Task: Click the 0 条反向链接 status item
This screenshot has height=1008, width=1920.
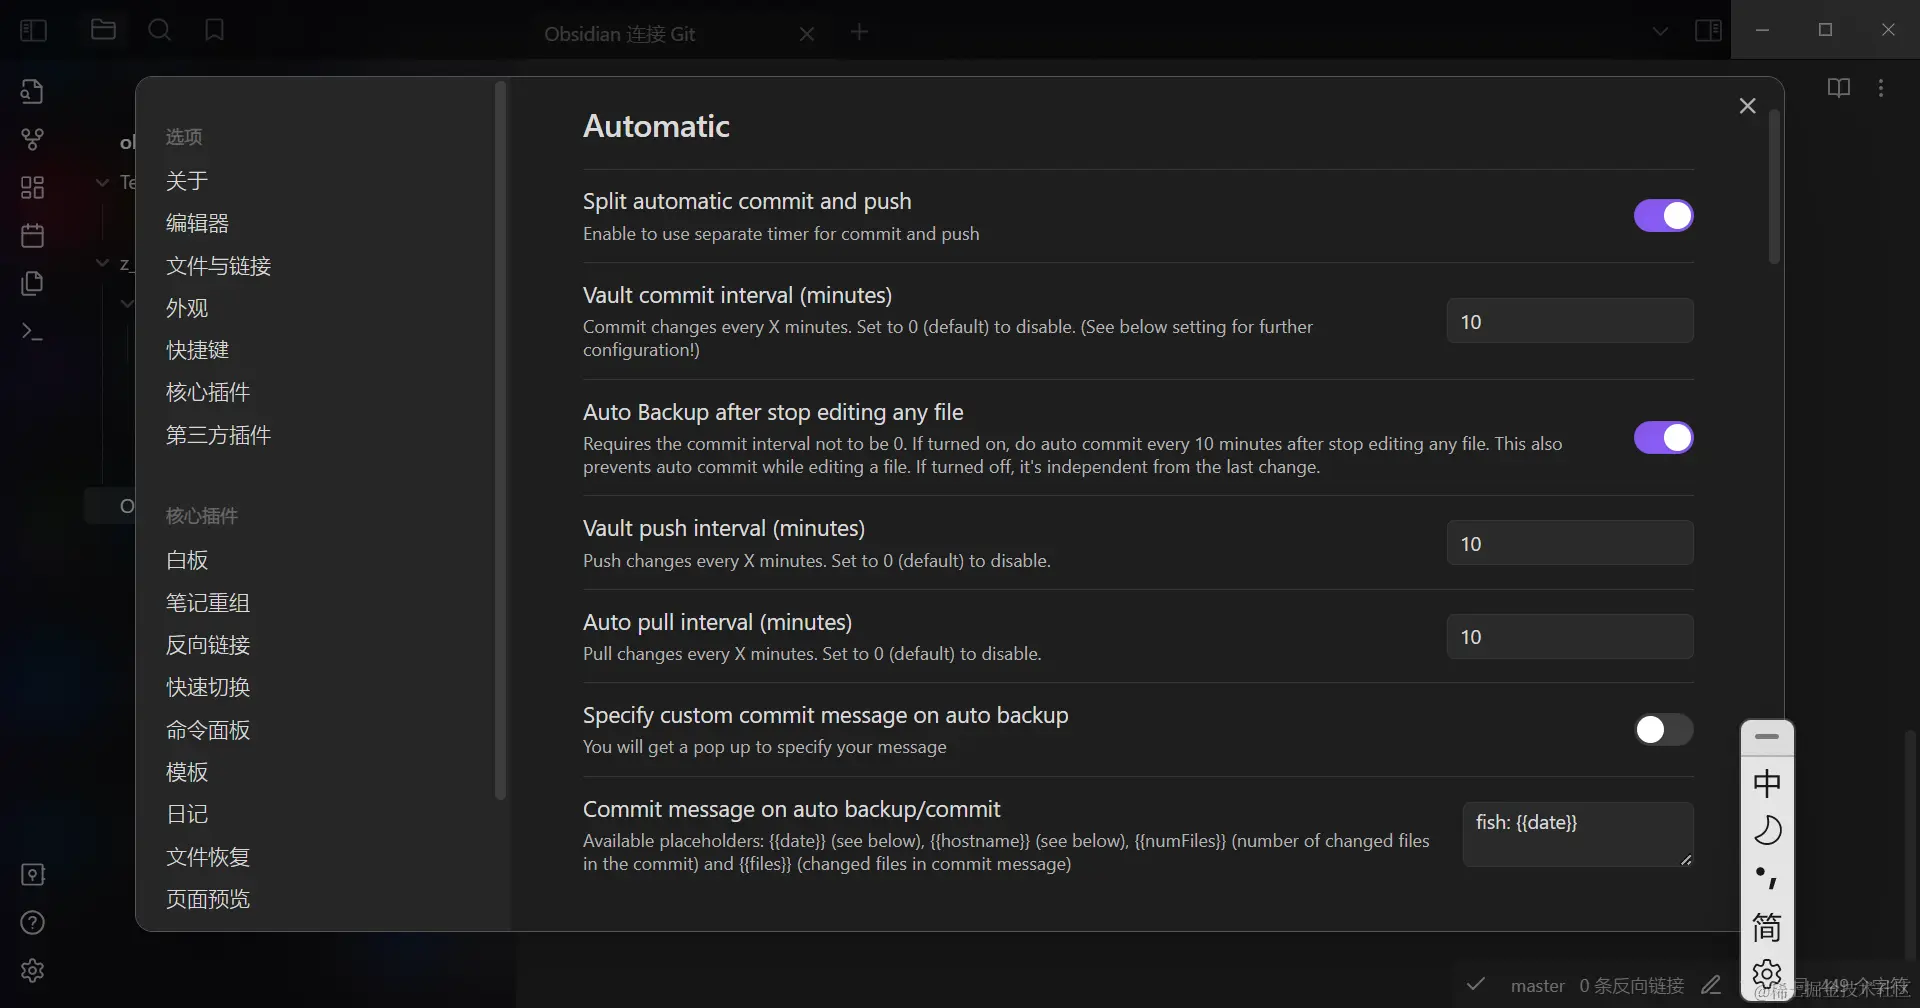Action: (1632, 986)
